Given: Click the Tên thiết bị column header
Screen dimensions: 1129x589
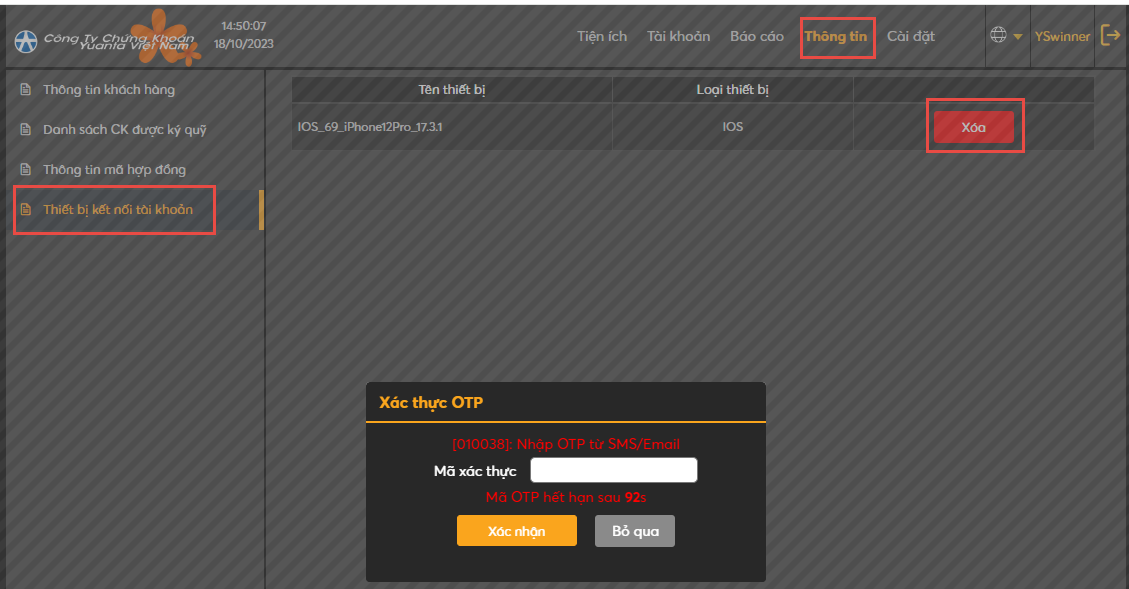Looking at the screenshot, I should (x=451, y=89).
